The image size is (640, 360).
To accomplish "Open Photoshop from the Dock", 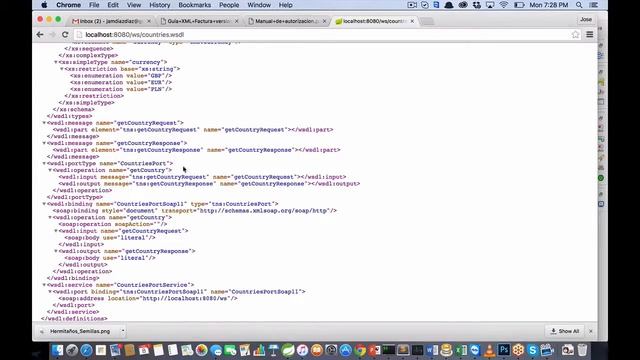I will 504,350.
